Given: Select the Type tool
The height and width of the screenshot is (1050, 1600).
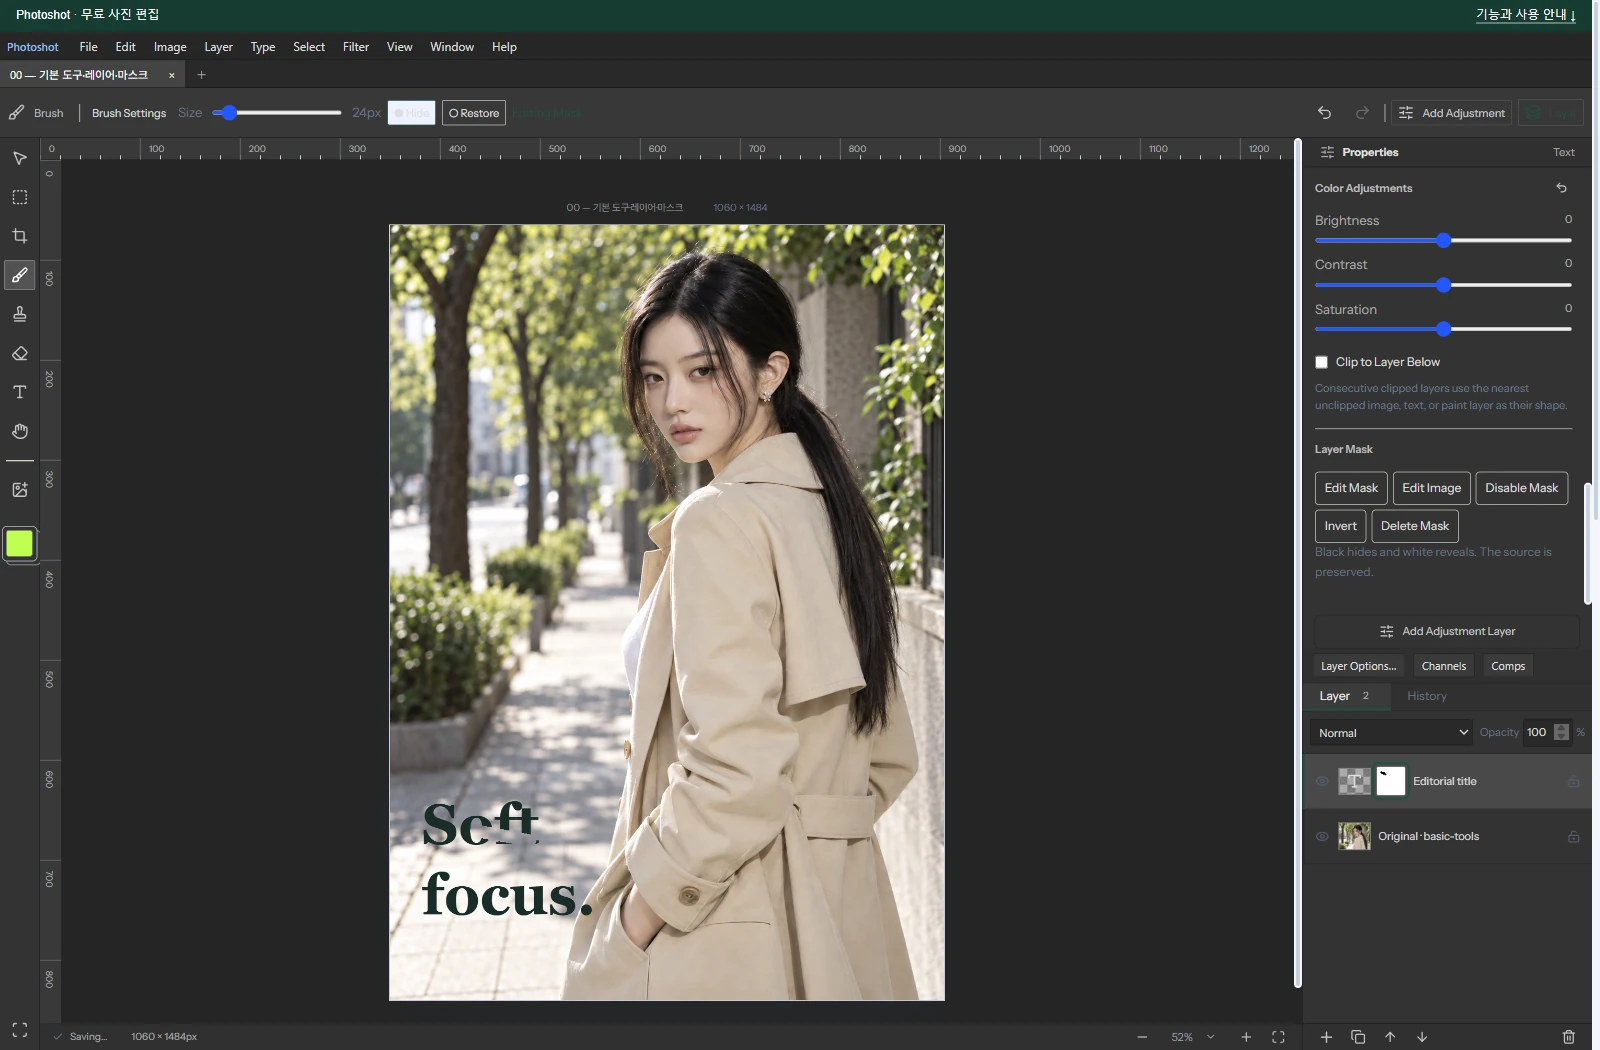Looking at the screenshot, I should (x=19, y=392).
